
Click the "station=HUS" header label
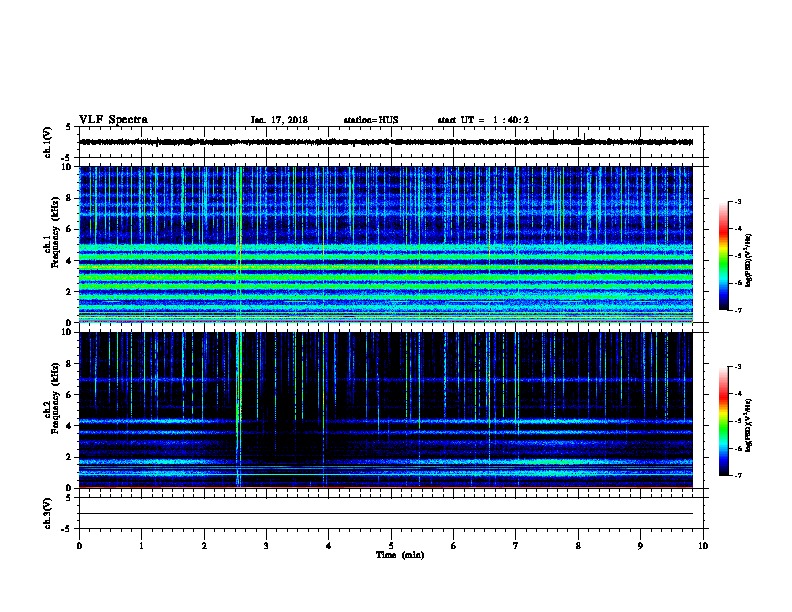click(x=371, y=120)
